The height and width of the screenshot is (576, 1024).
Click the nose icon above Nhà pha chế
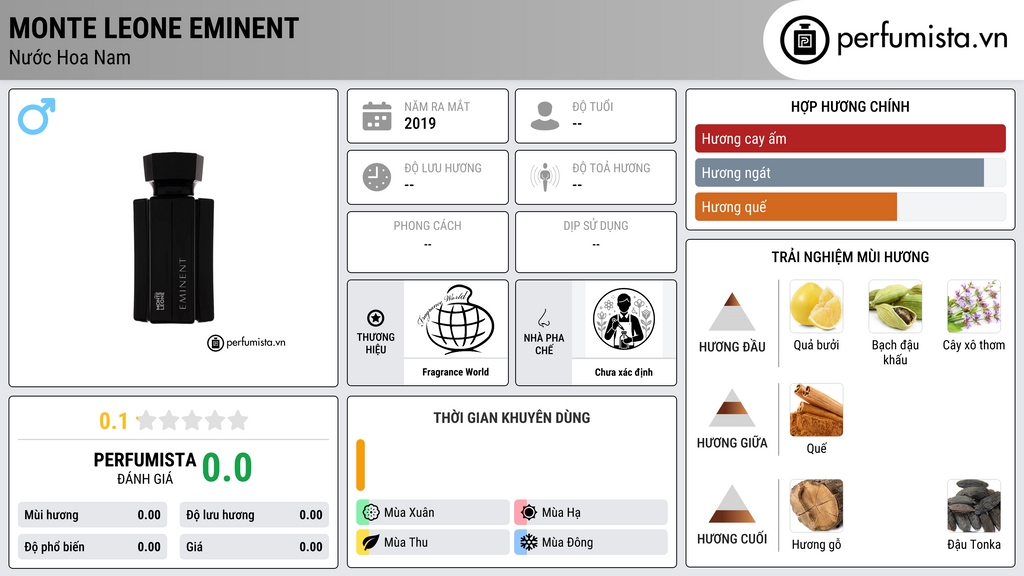[543, 318]
